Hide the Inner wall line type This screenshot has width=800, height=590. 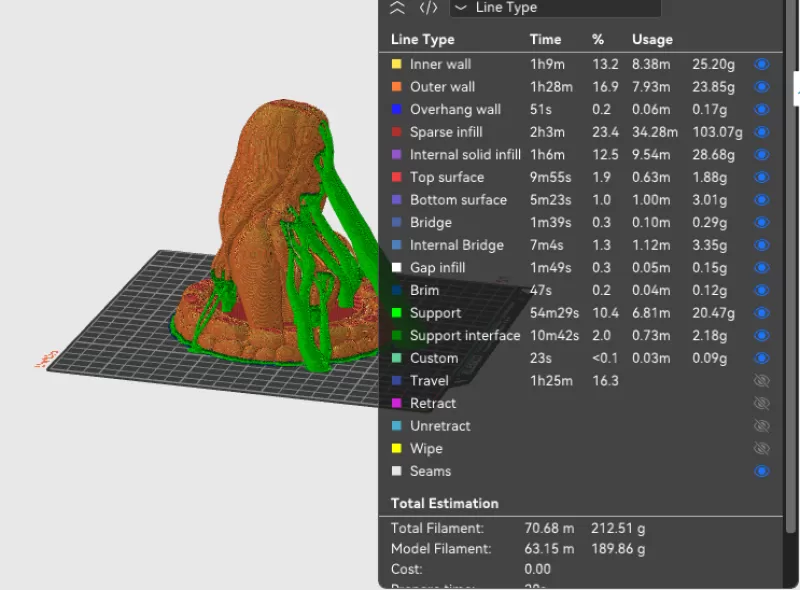(x=762, y=64)
